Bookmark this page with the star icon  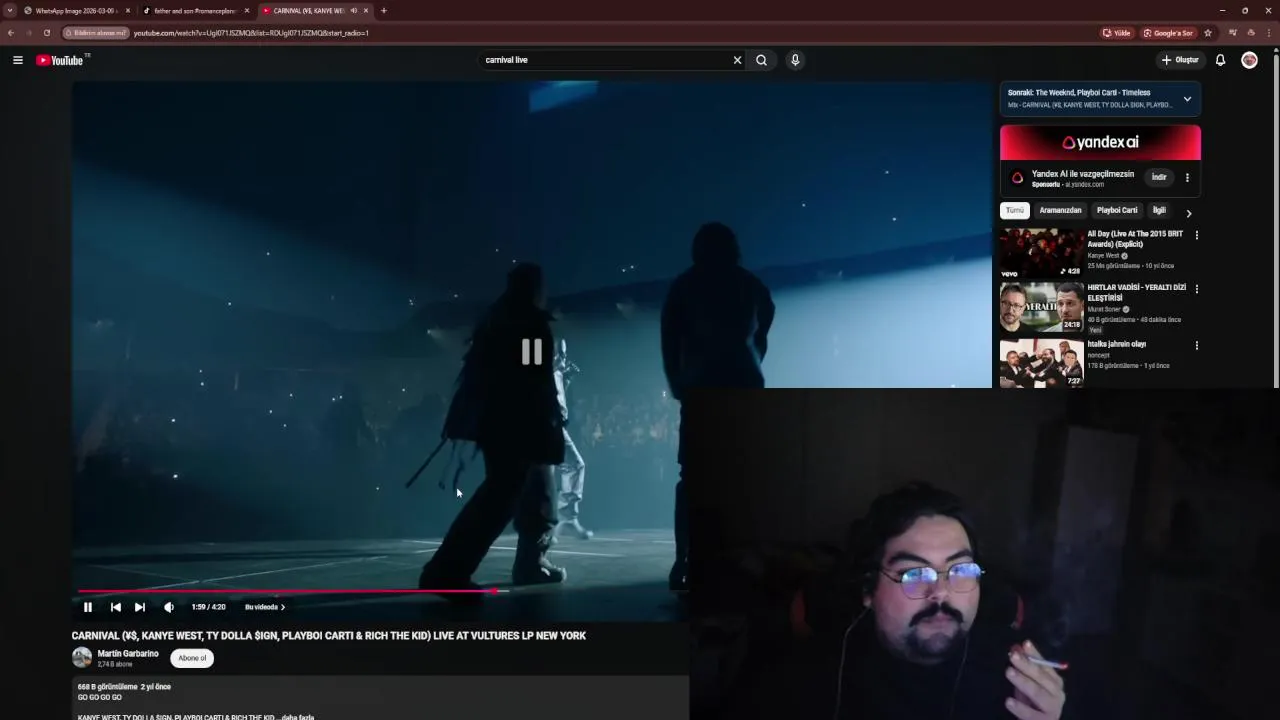(1208, 33)
